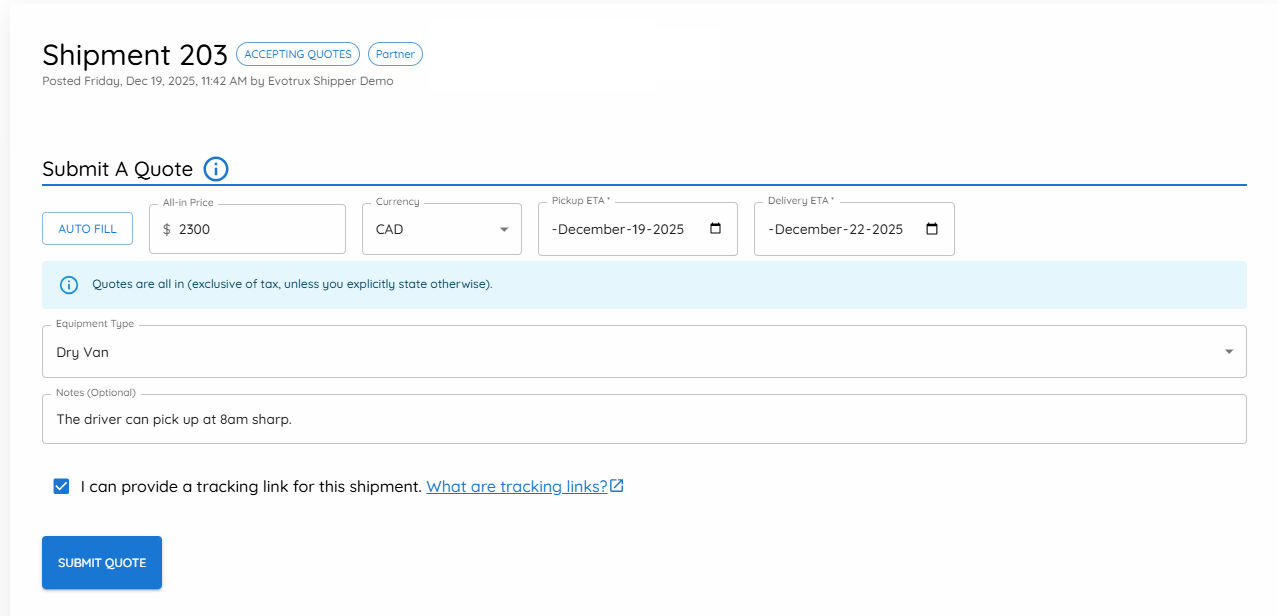Image resolution: width=1278 pixels, height=616 pixels.
Task: Open the Equipment Type dropdown arrow
Action: (x=1228, y=352)
